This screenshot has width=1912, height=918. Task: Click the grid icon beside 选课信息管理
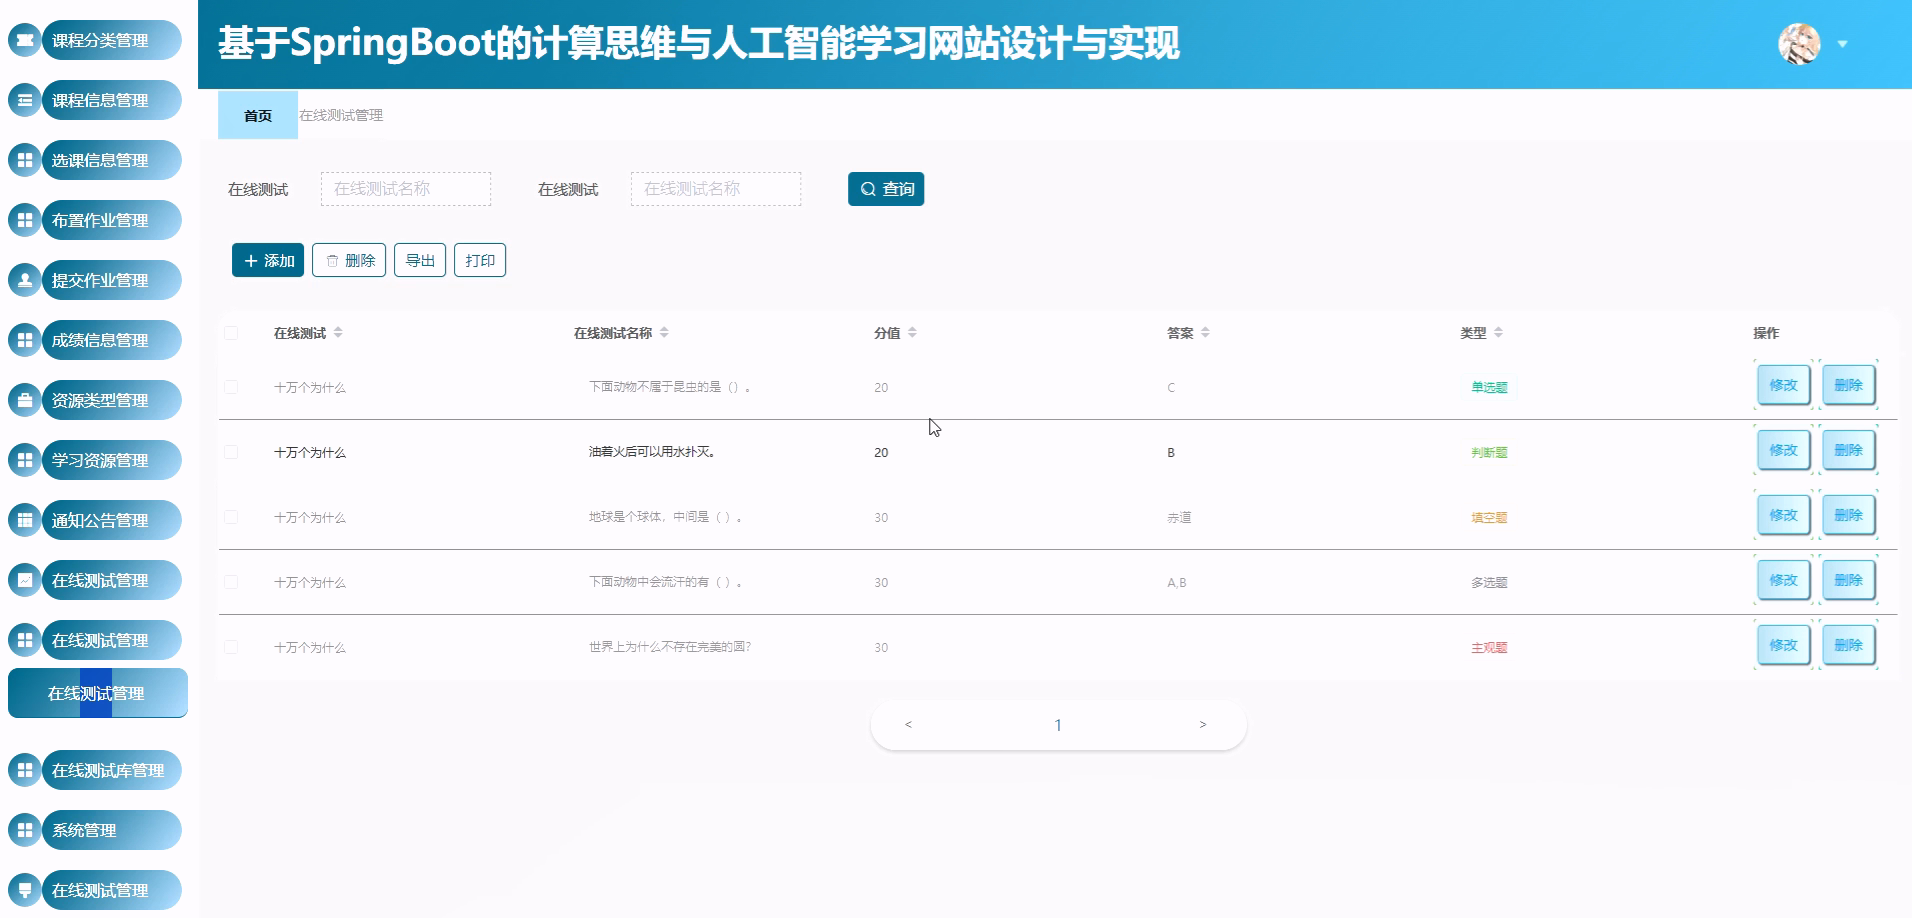pos(25,160)
